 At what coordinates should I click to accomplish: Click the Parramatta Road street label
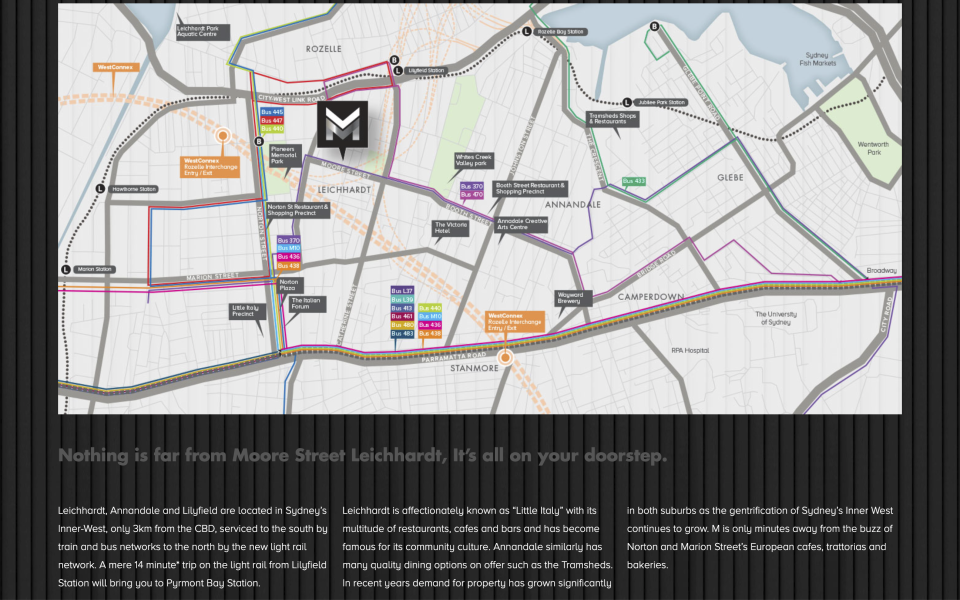coord(454,357)
